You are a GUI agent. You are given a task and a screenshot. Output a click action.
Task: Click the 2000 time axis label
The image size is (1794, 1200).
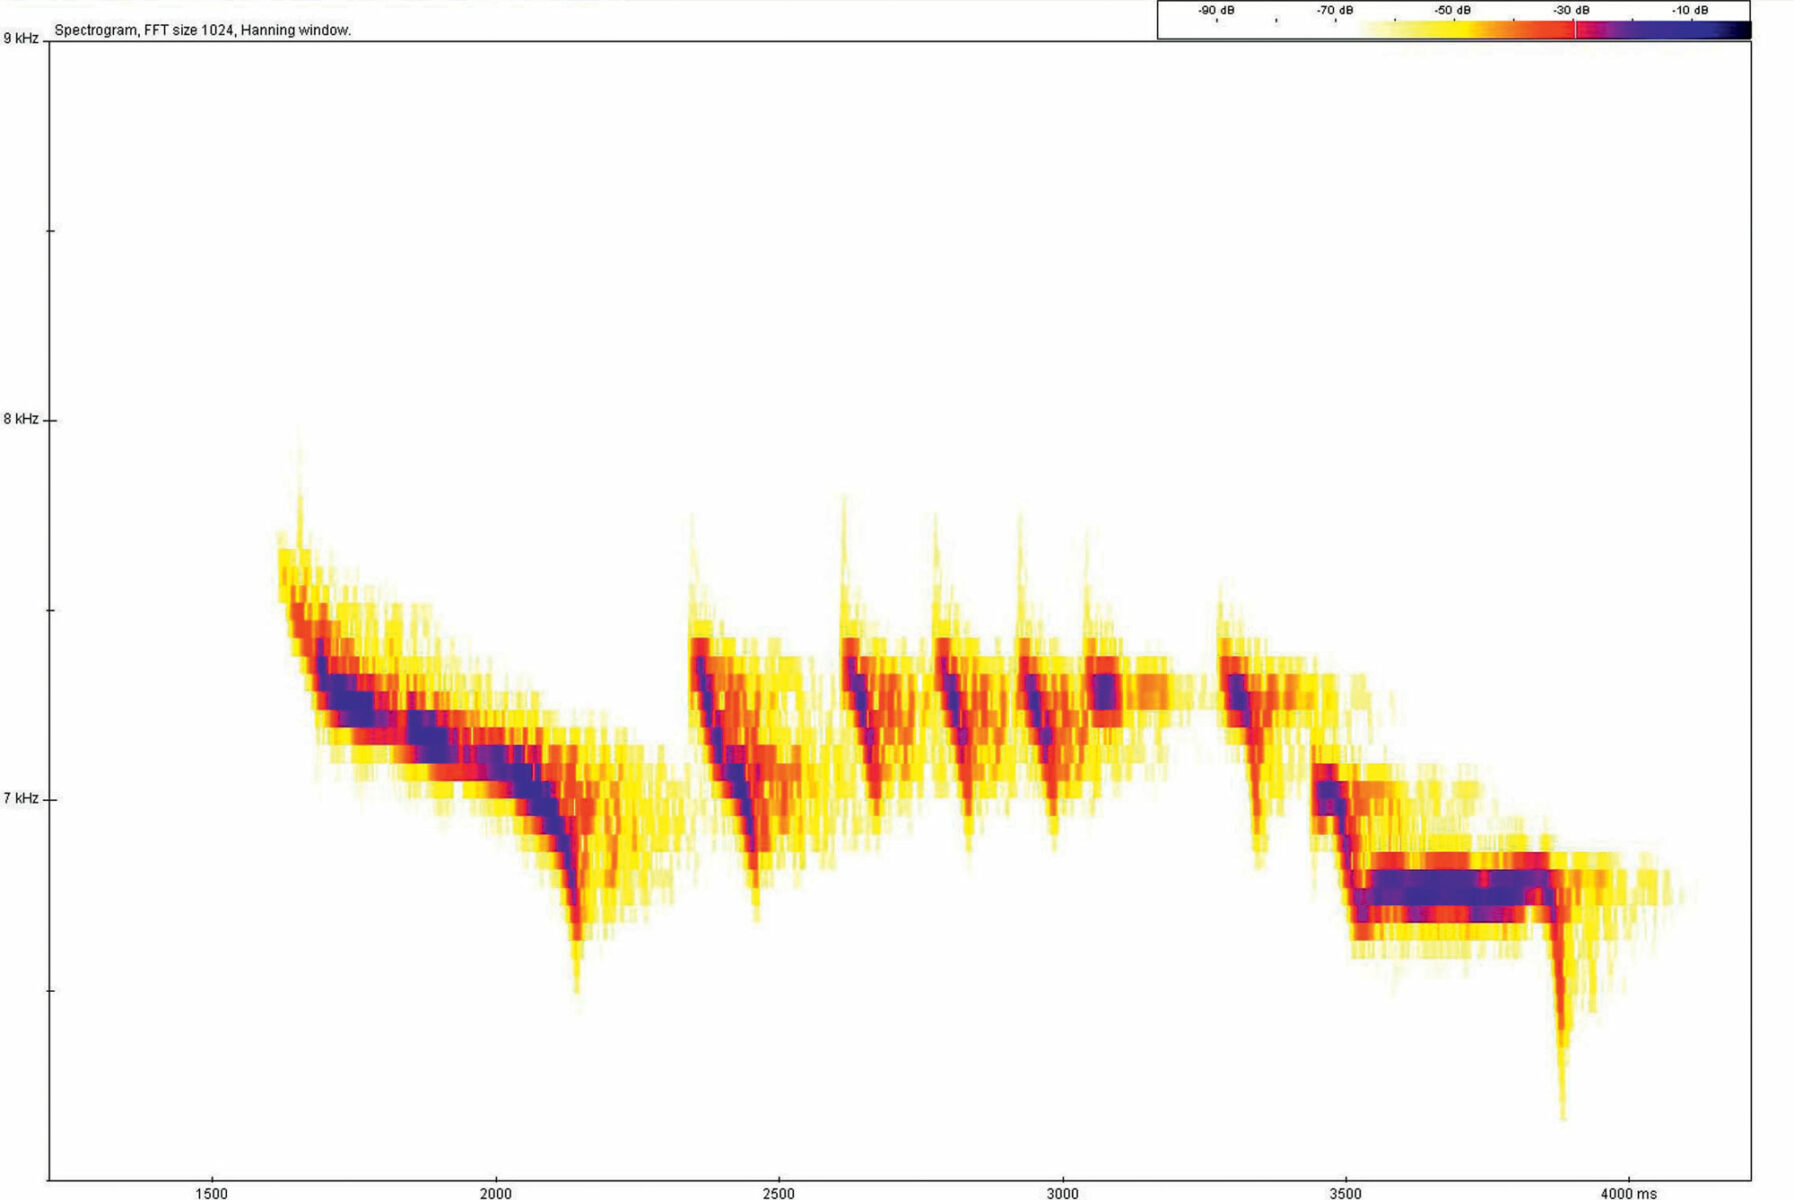point(495,1193)
